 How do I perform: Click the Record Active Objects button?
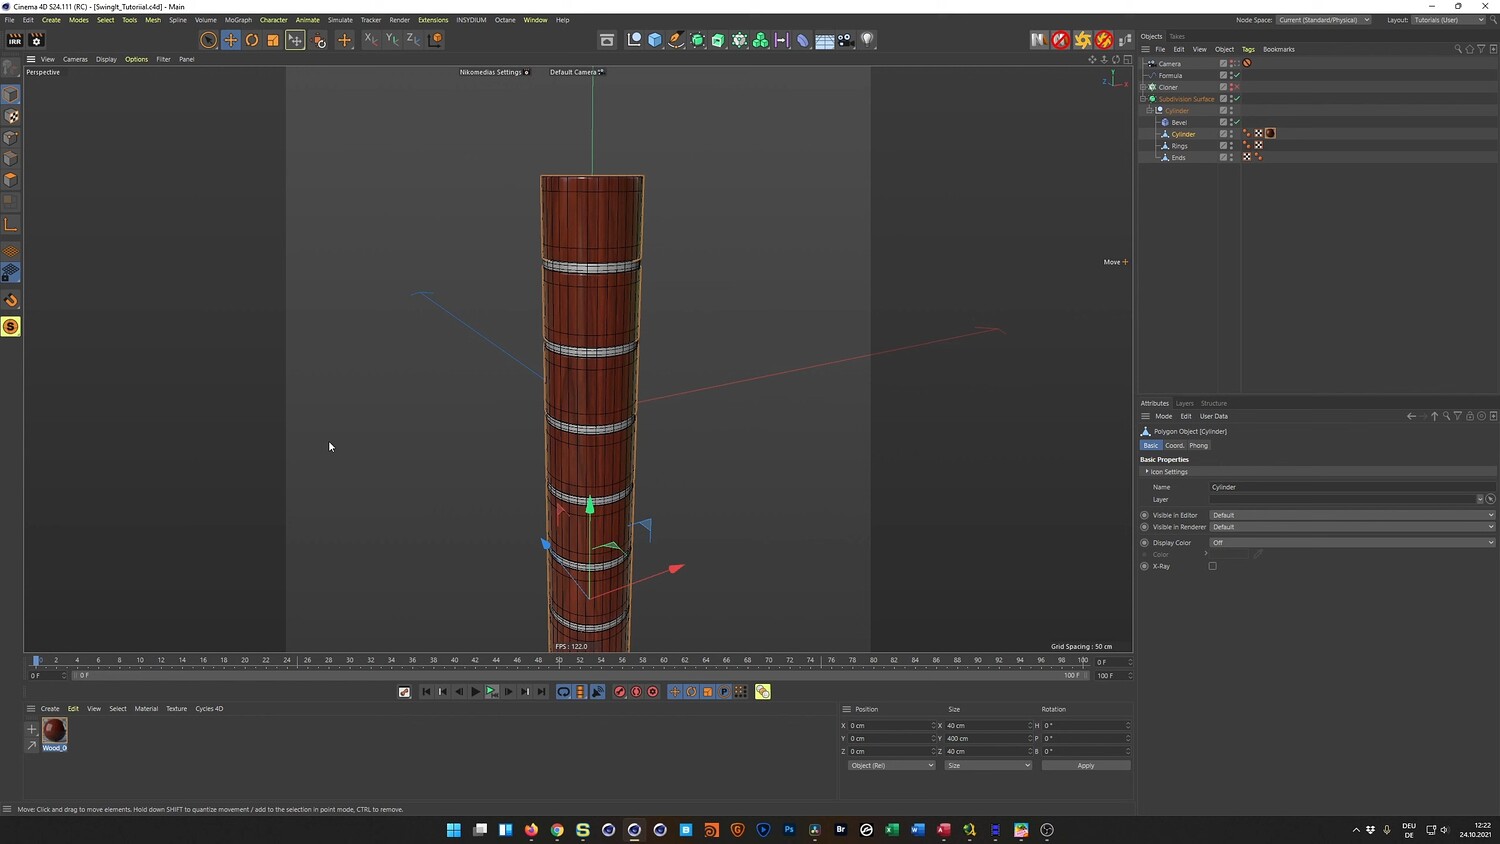tap(619, 692)
